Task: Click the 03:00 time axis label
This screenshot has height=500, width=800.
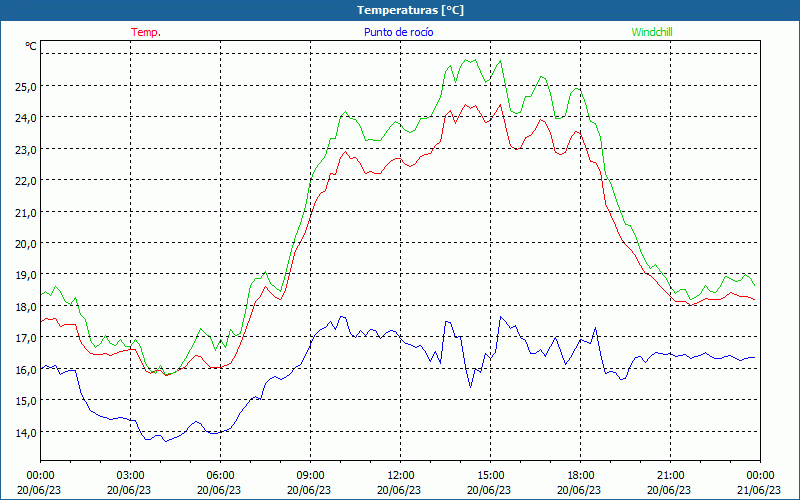Action: pyautogui.click(x=130, y=476)
